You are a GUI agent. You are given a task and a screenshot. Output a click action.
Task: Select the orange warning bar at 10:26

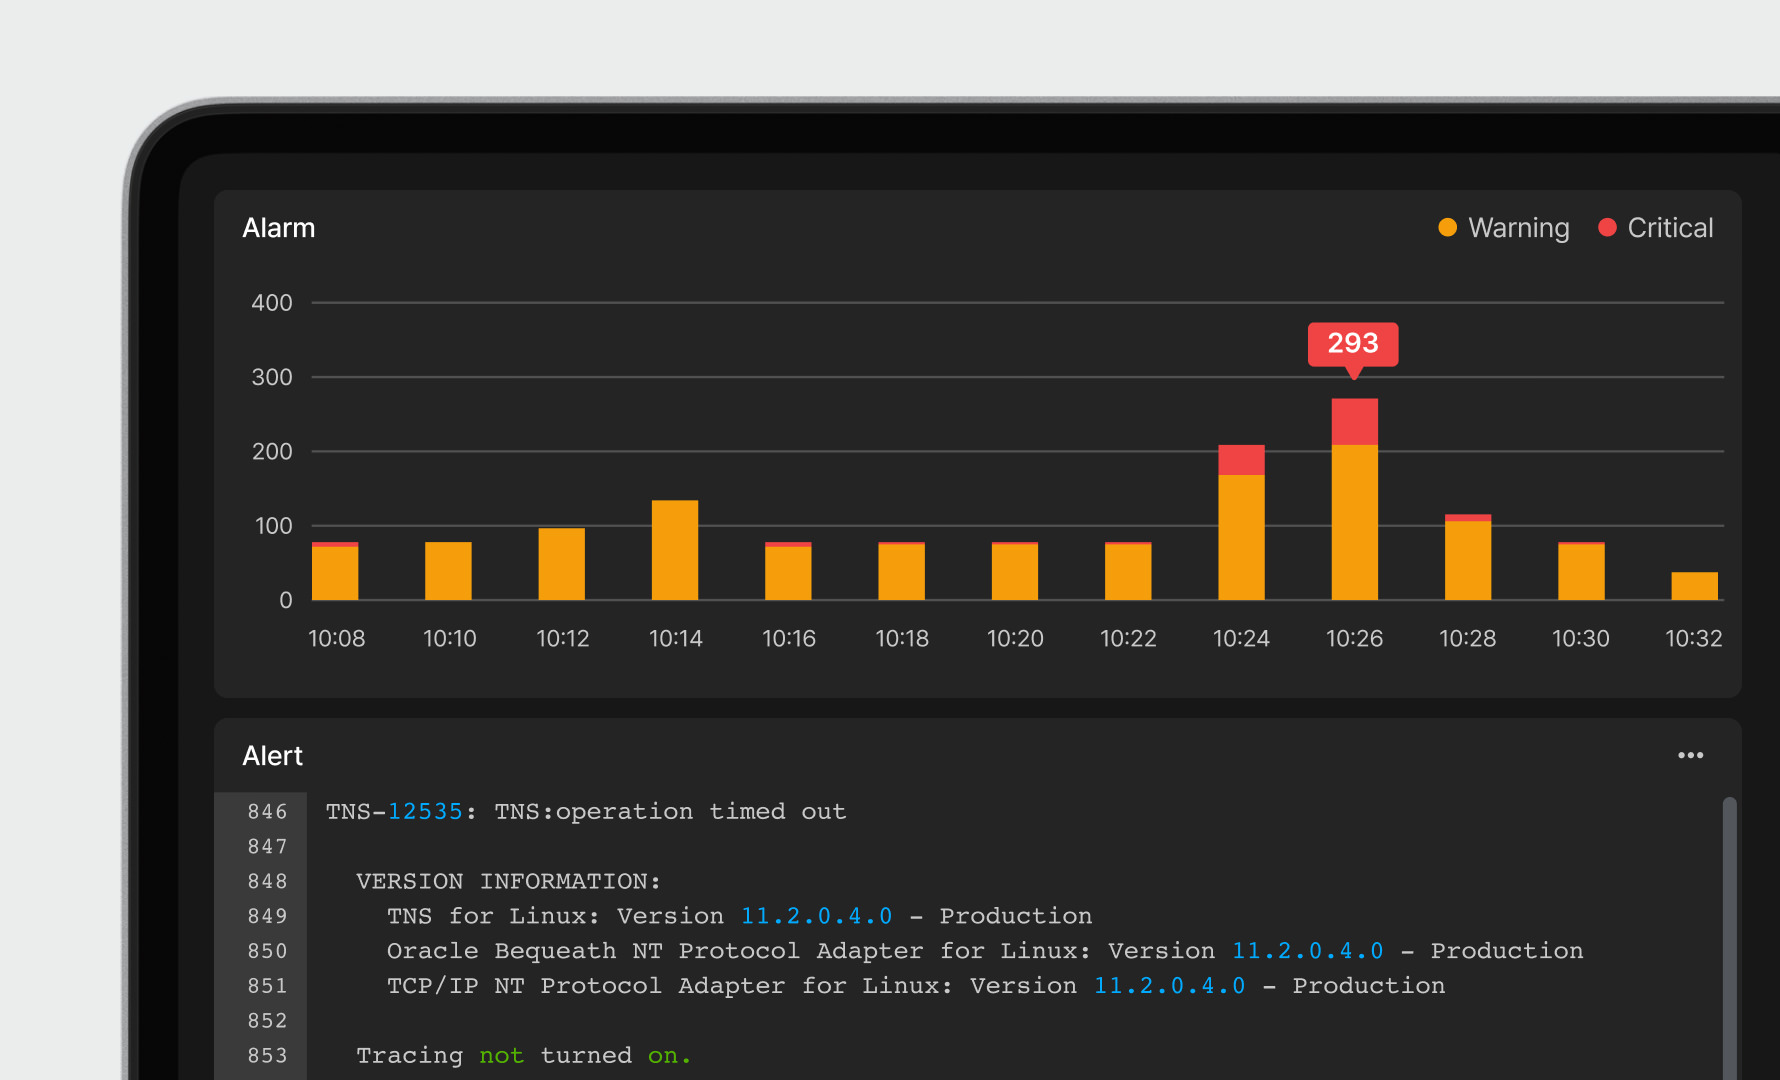[1354, 522]
